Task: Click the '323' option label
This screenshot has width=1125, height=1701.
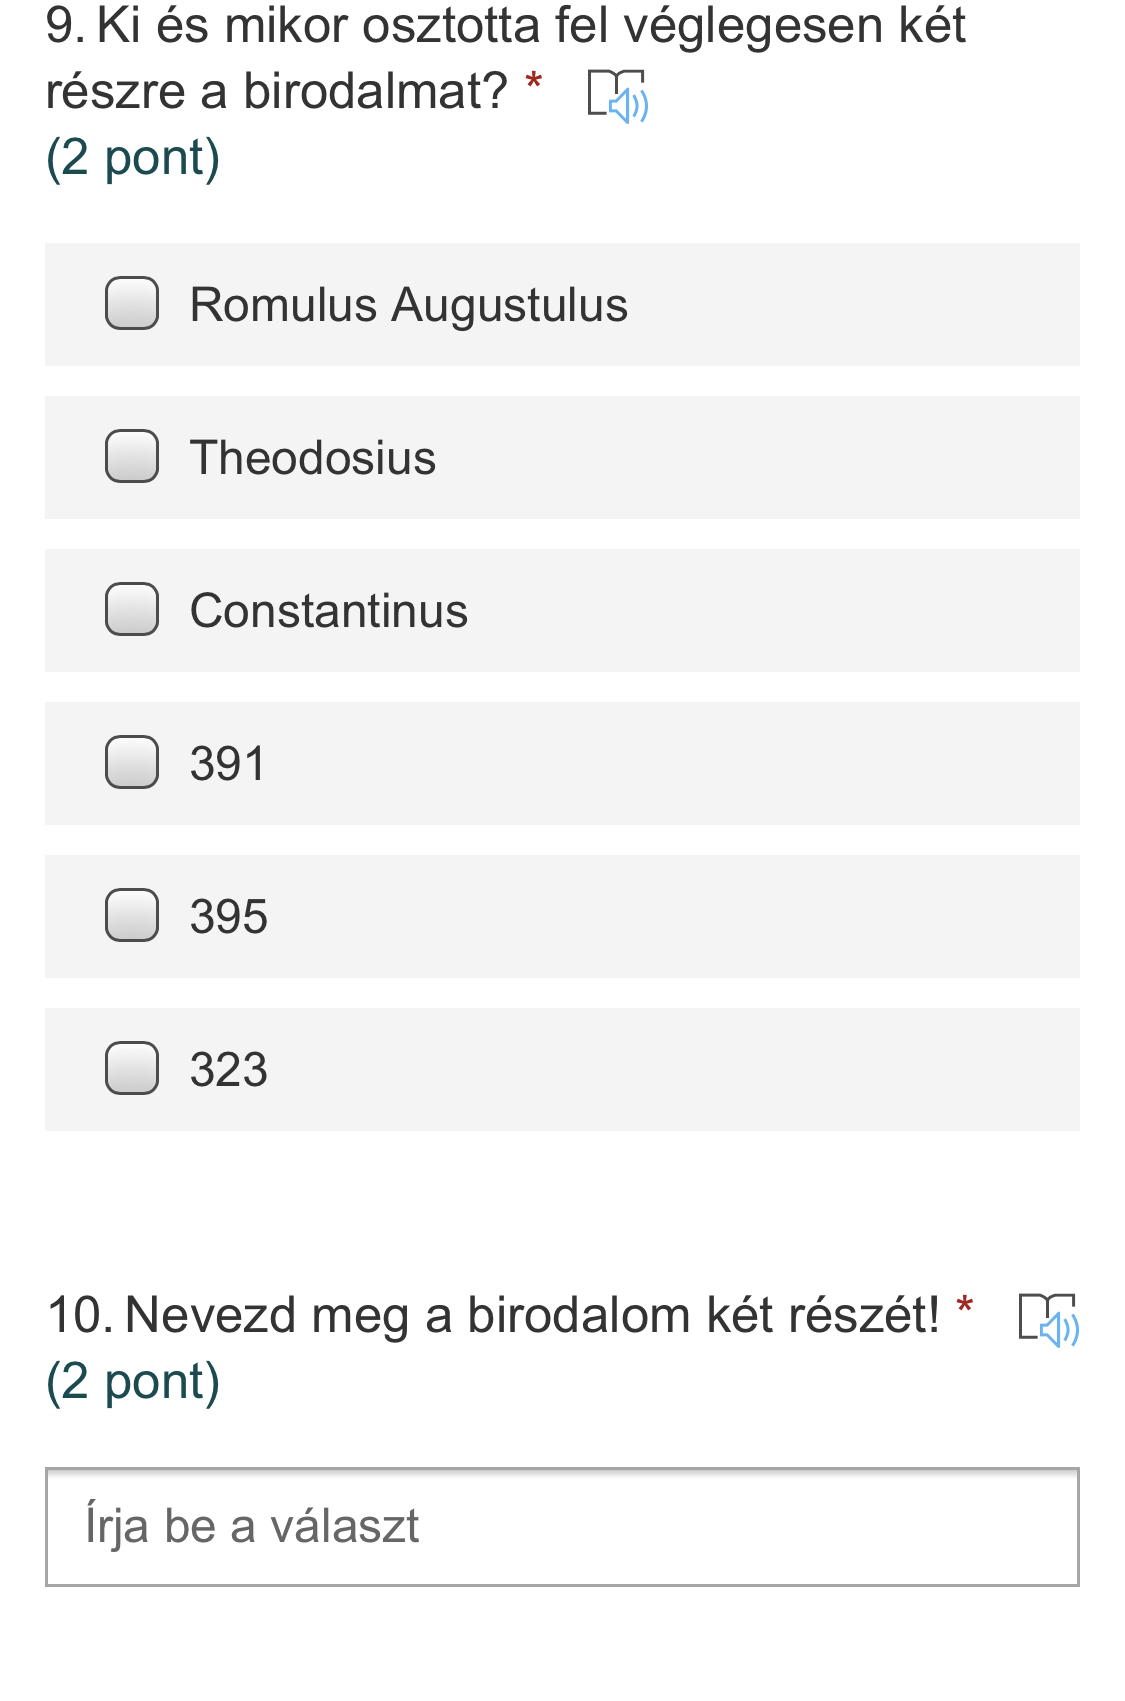Action: [x=229, y=1070]
